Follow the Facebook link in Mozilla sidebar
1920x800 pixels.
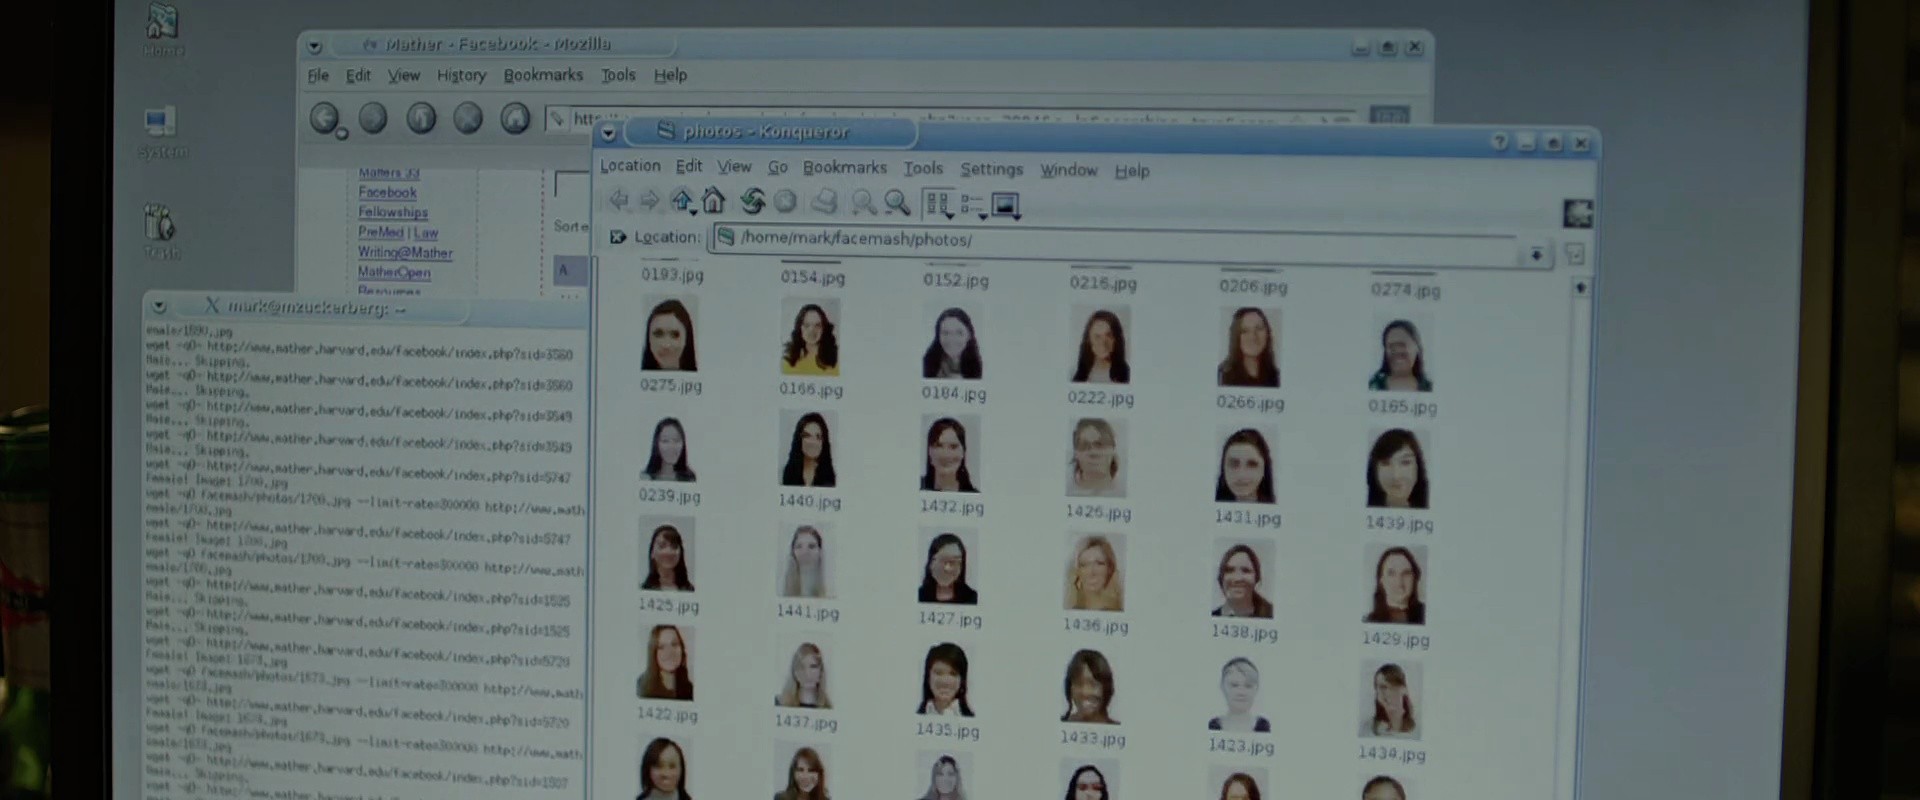click(x=388, y=192)
